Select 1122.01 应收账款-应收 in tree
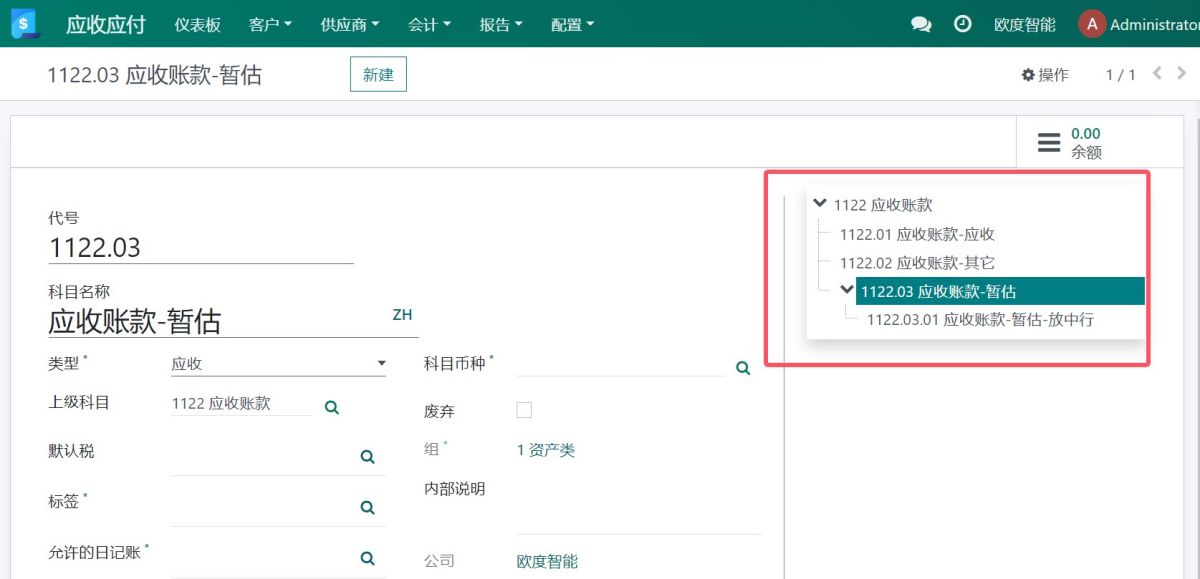Viewport: 1200px width, 579px height. (x=917, y=234)
